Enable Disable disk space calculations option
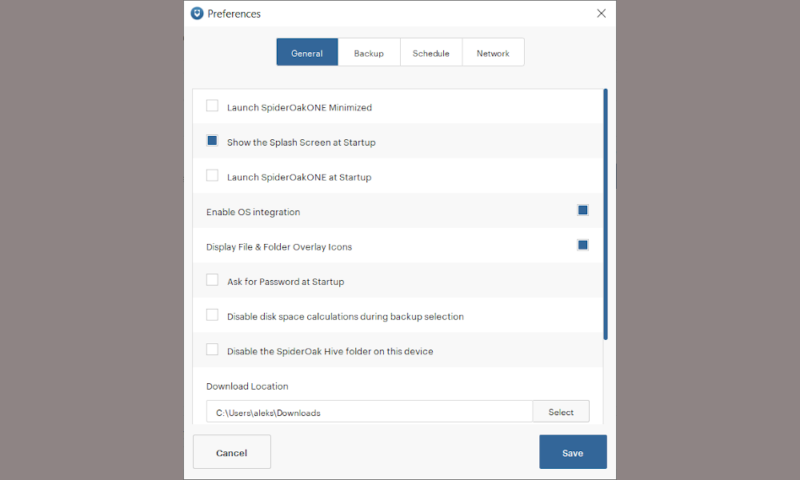Viewport: 800px width, 480px height. tap(212, 315)
